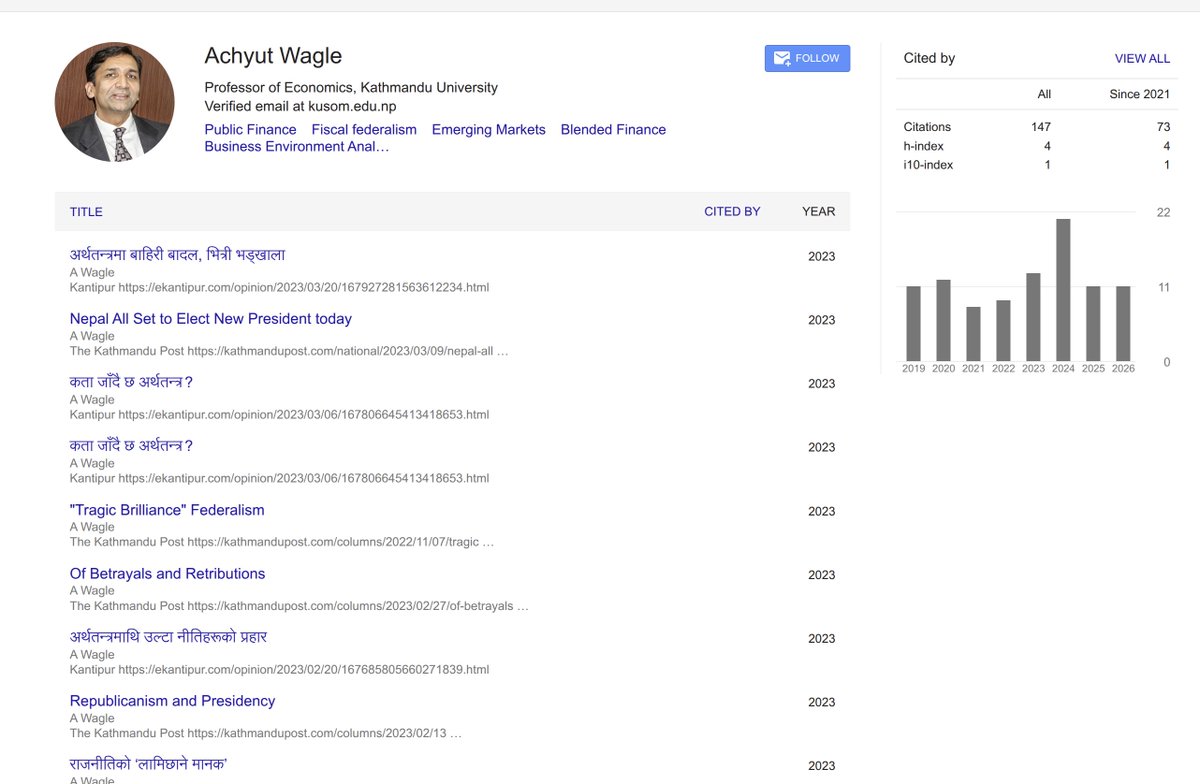The height and width of the screenshot is (784, 1200).
Task: Click the 'Cited by' panel heading
Action: coord(929,58)
